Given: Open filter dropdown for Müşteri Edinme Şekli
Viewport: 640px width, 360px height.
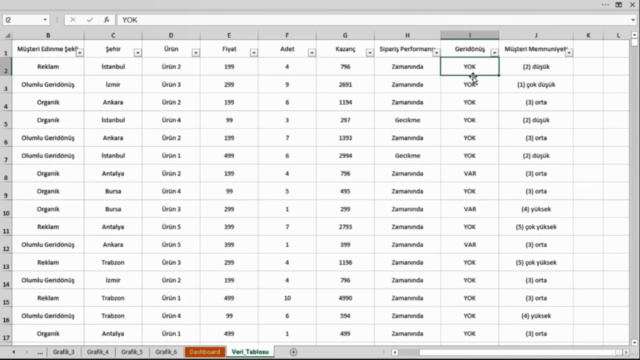Looking at the screenshot, I should click(80, 53).
